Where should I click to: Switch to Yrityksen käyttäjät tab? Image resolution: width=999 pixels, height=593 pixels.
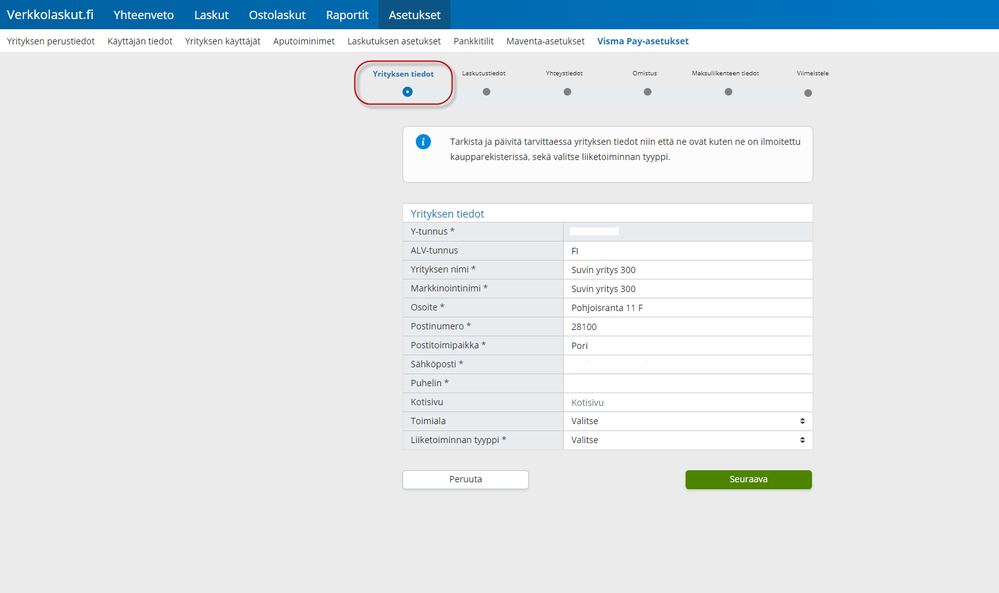click(222, 41)
